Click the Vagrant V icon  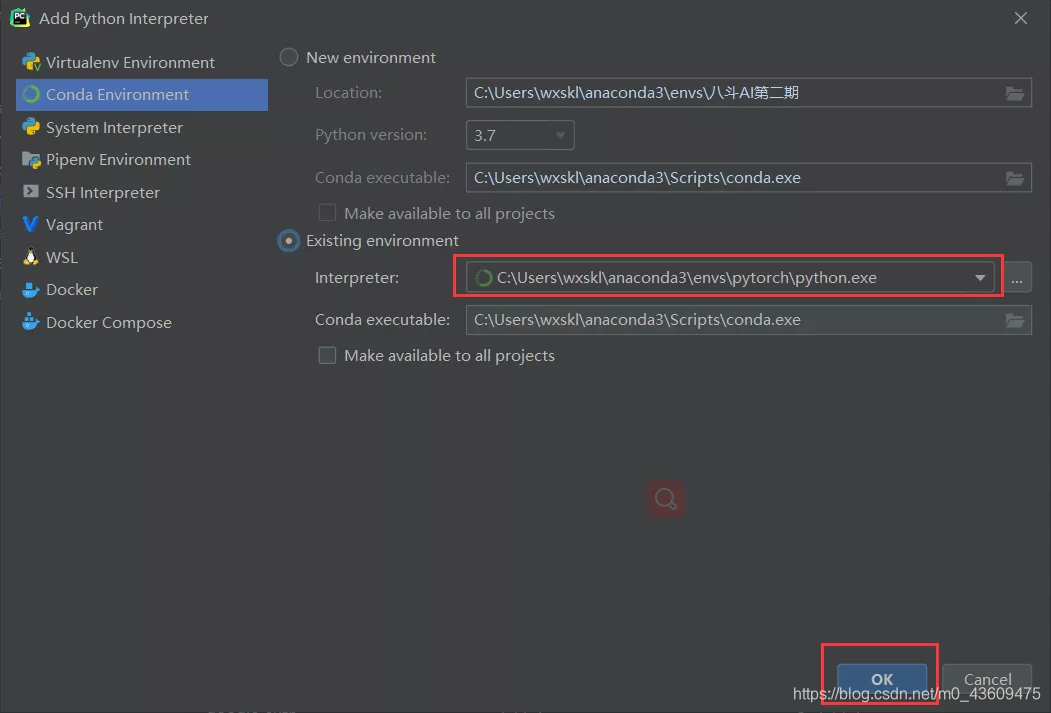point(31,224)
